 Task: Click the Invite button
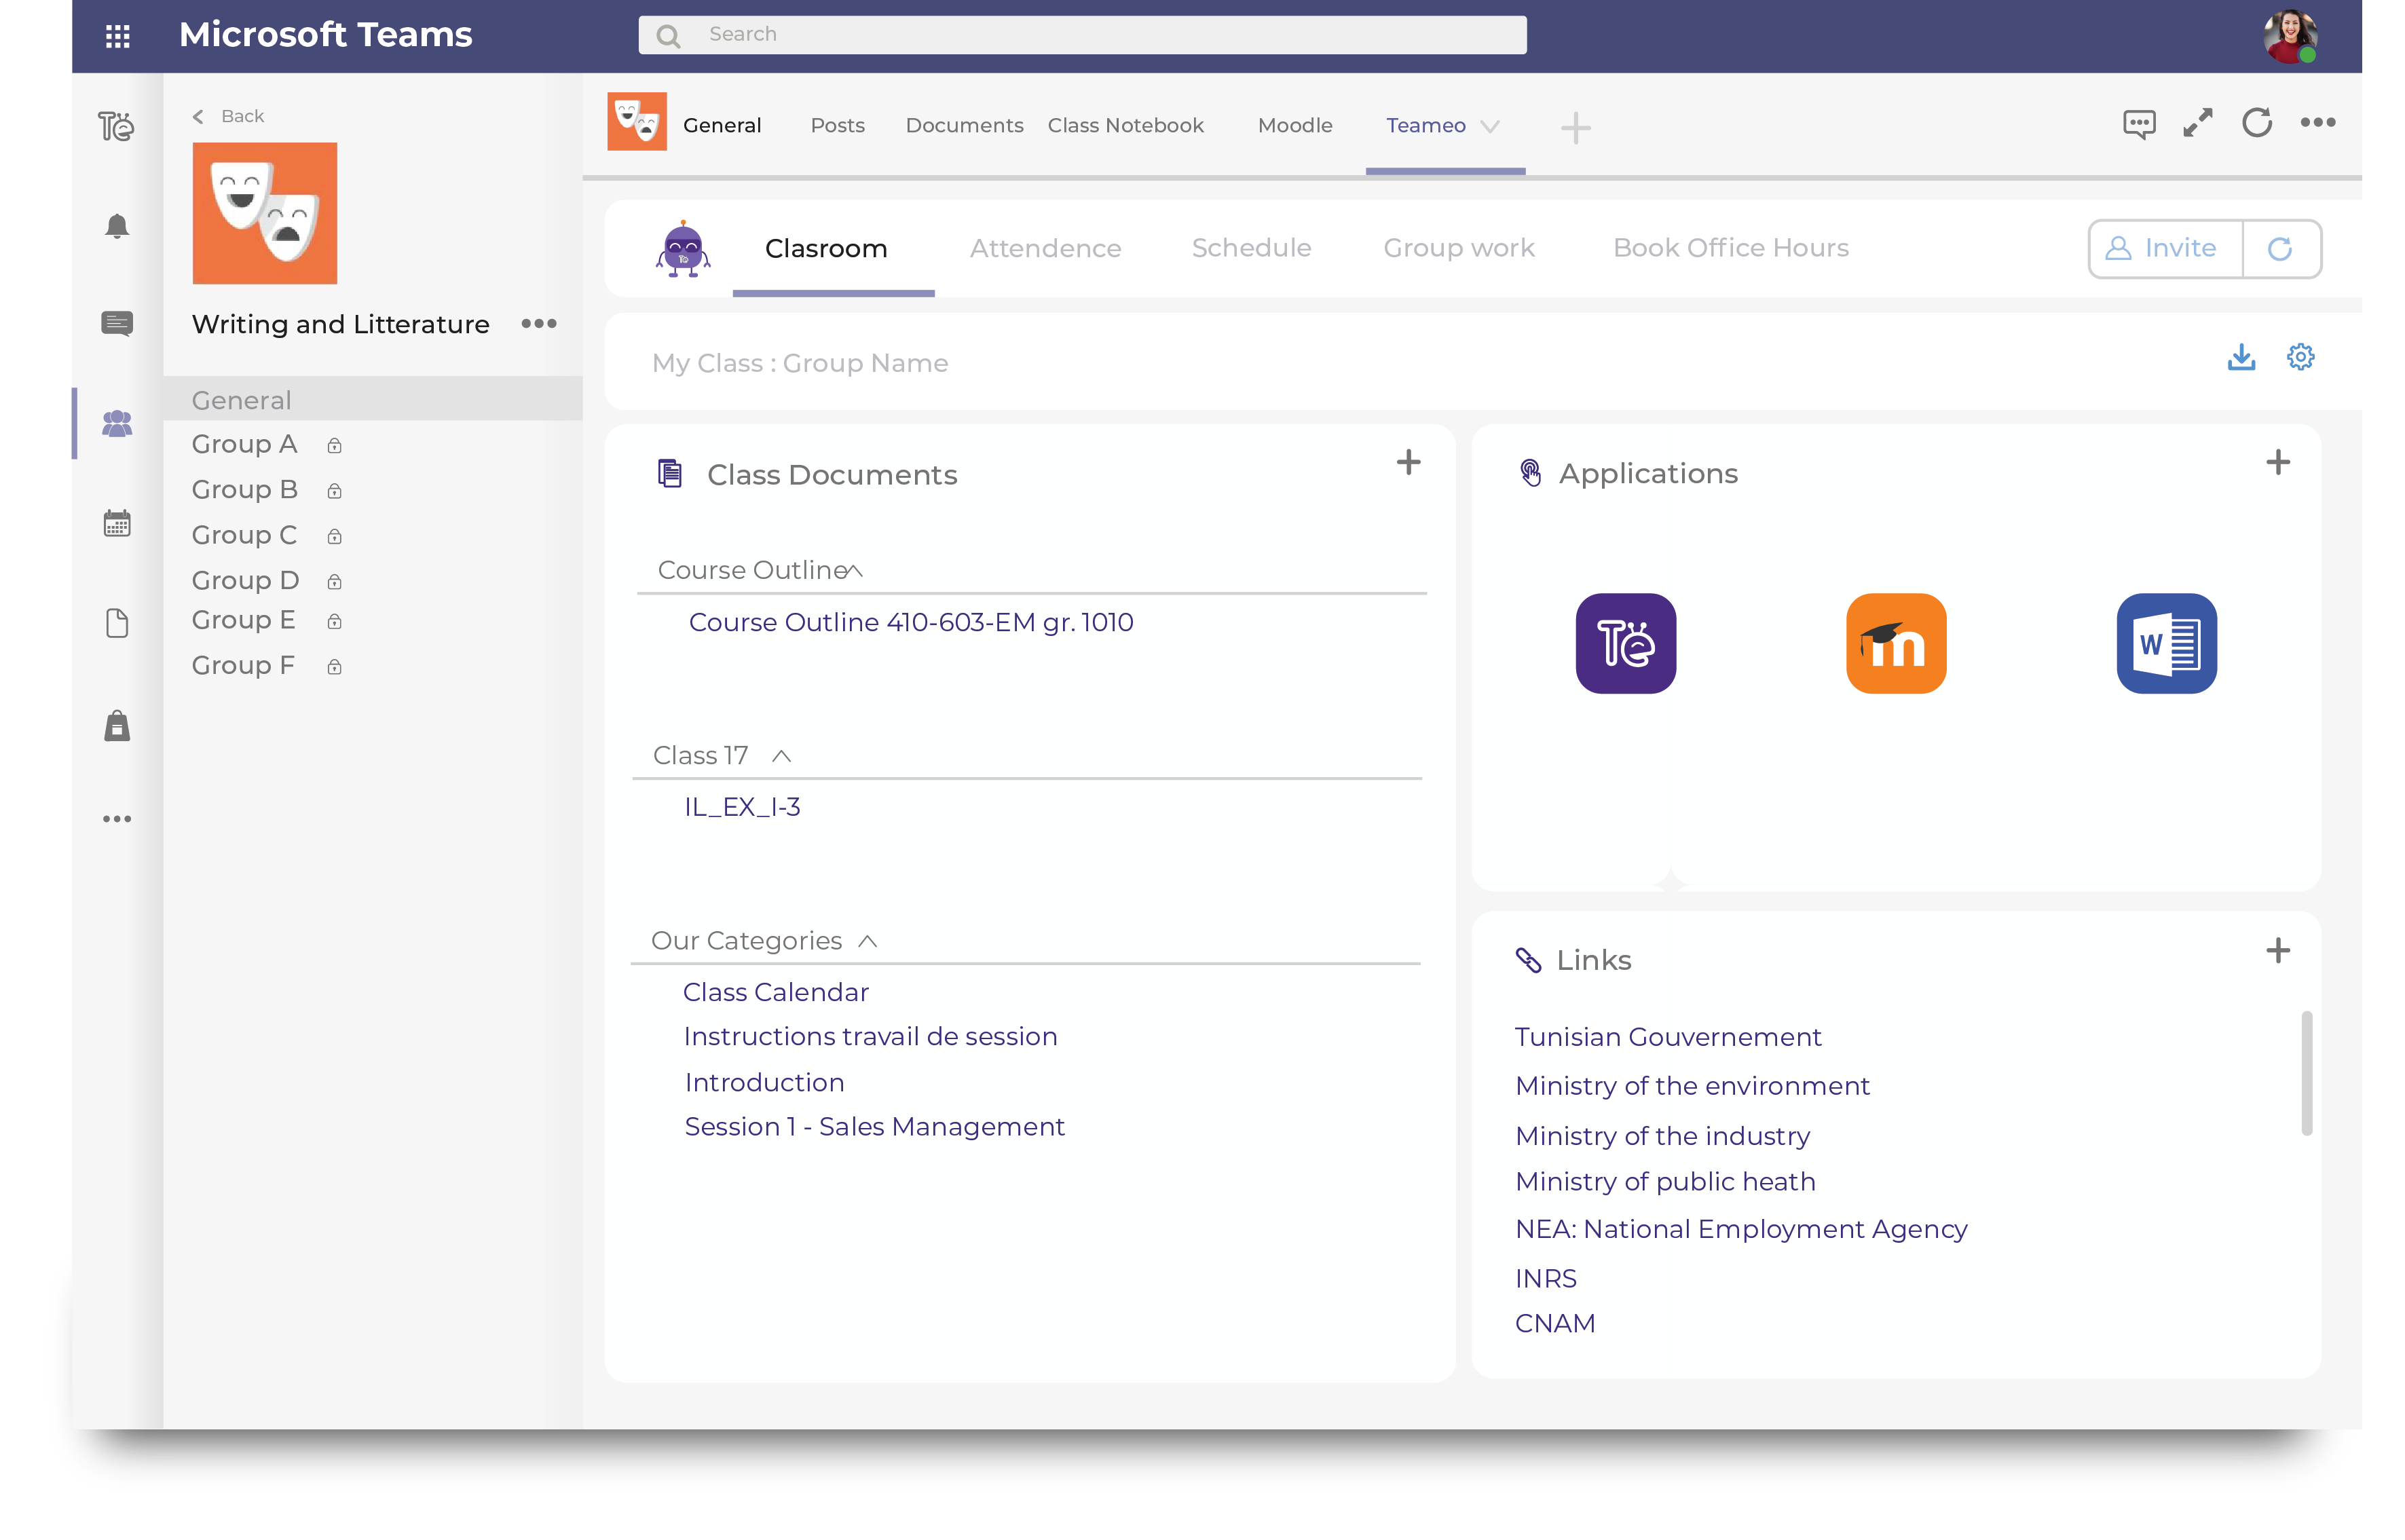pyautogui.click(x=2163, y=248)
